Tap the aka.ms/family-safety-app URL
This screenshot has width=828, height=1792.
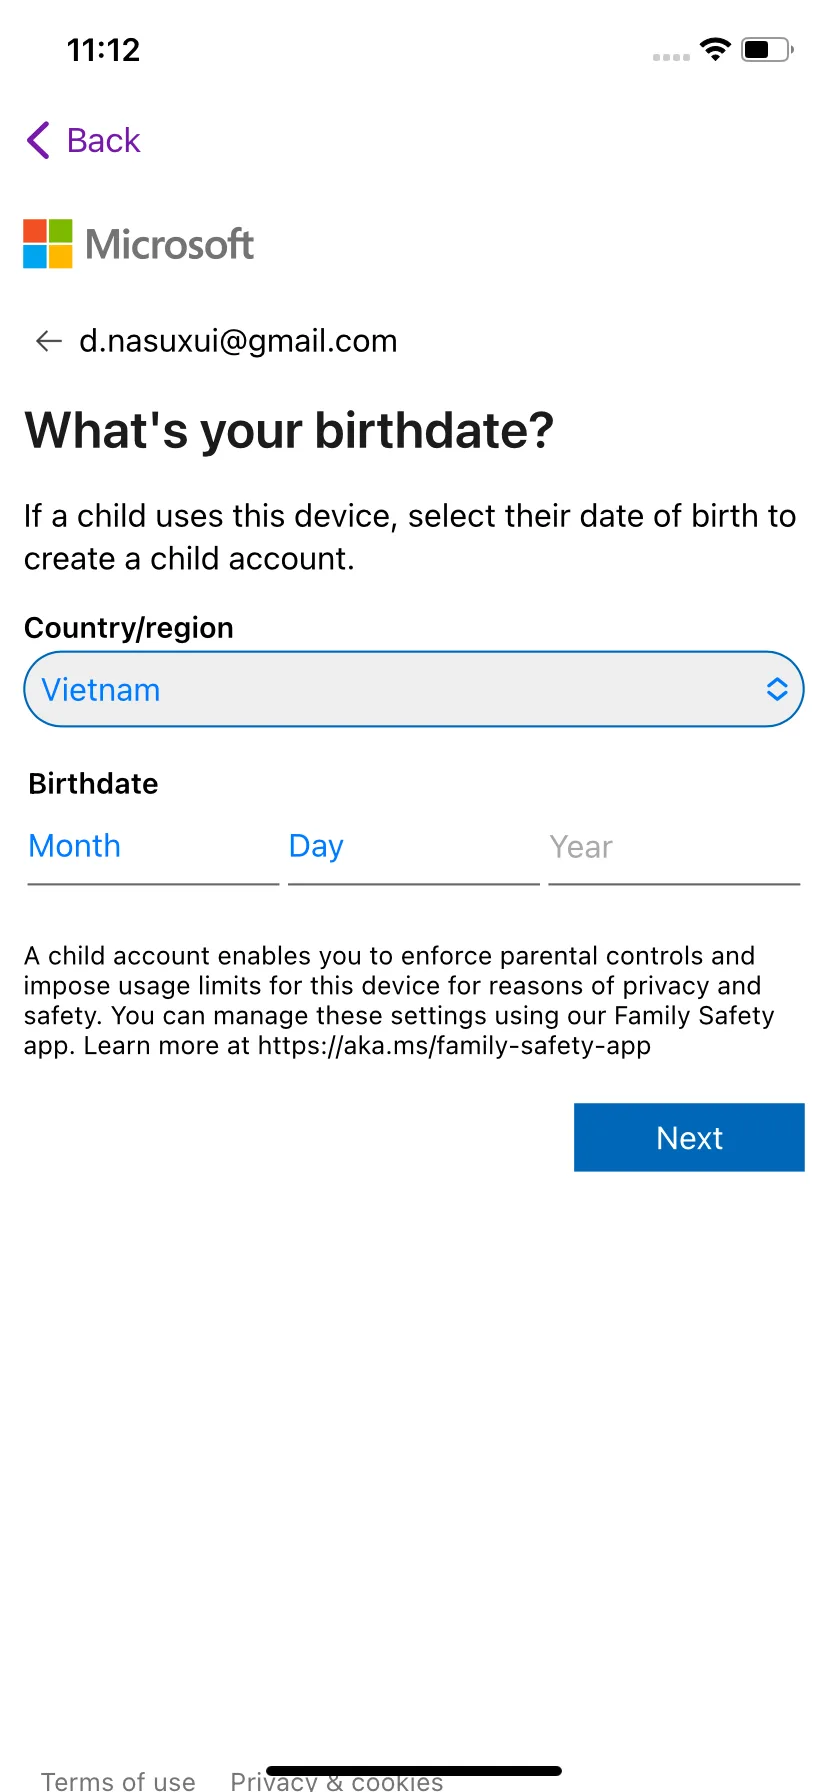coord(454,1046)
